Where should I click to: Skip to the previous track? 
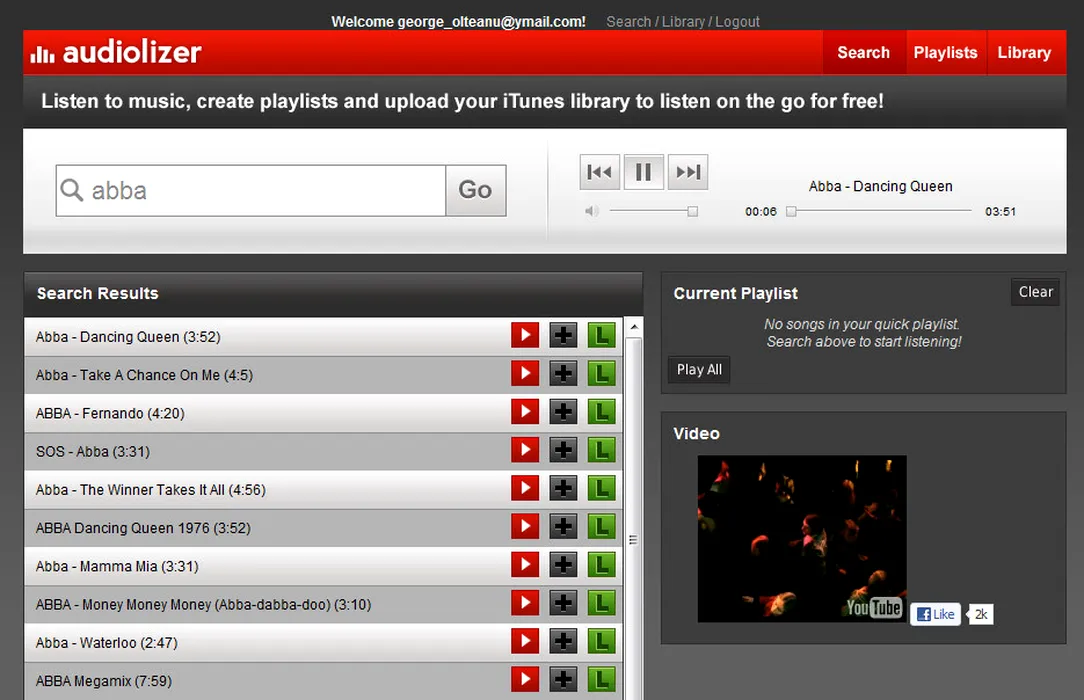click(599, 172)
